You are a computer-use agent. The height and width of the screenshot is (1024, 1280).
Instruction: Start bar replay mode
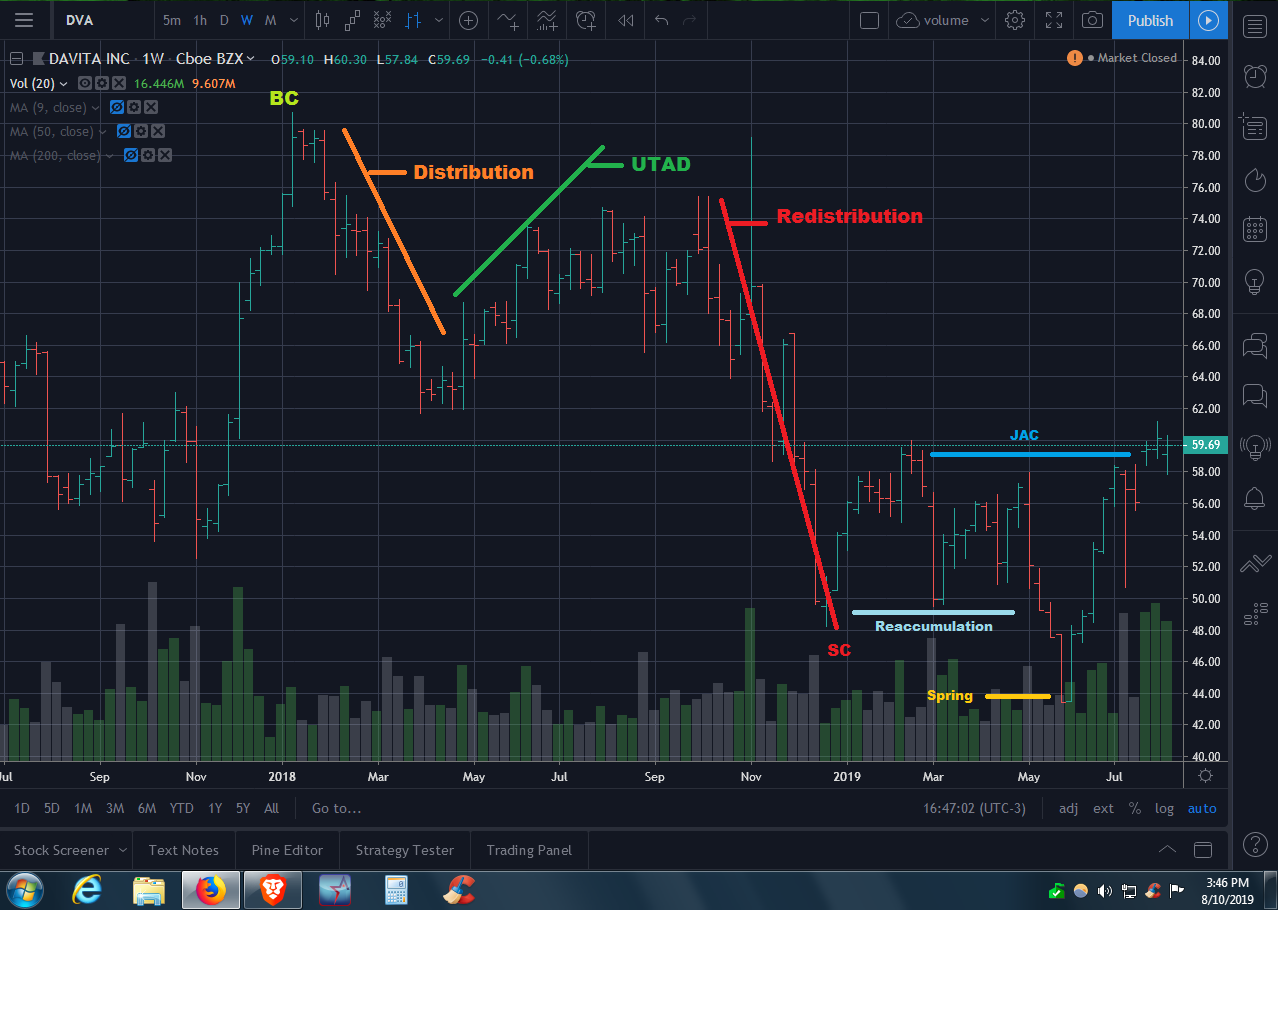click(626, 20)
